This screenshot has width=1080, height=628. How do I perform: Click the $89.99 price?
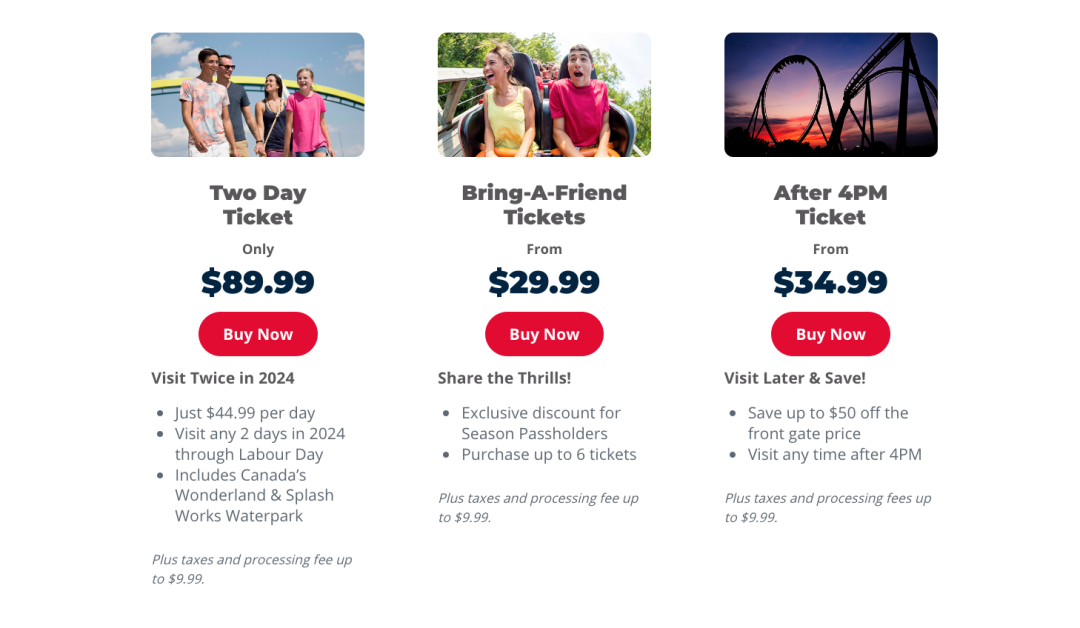pyautogui.click(x=258, y=282)
